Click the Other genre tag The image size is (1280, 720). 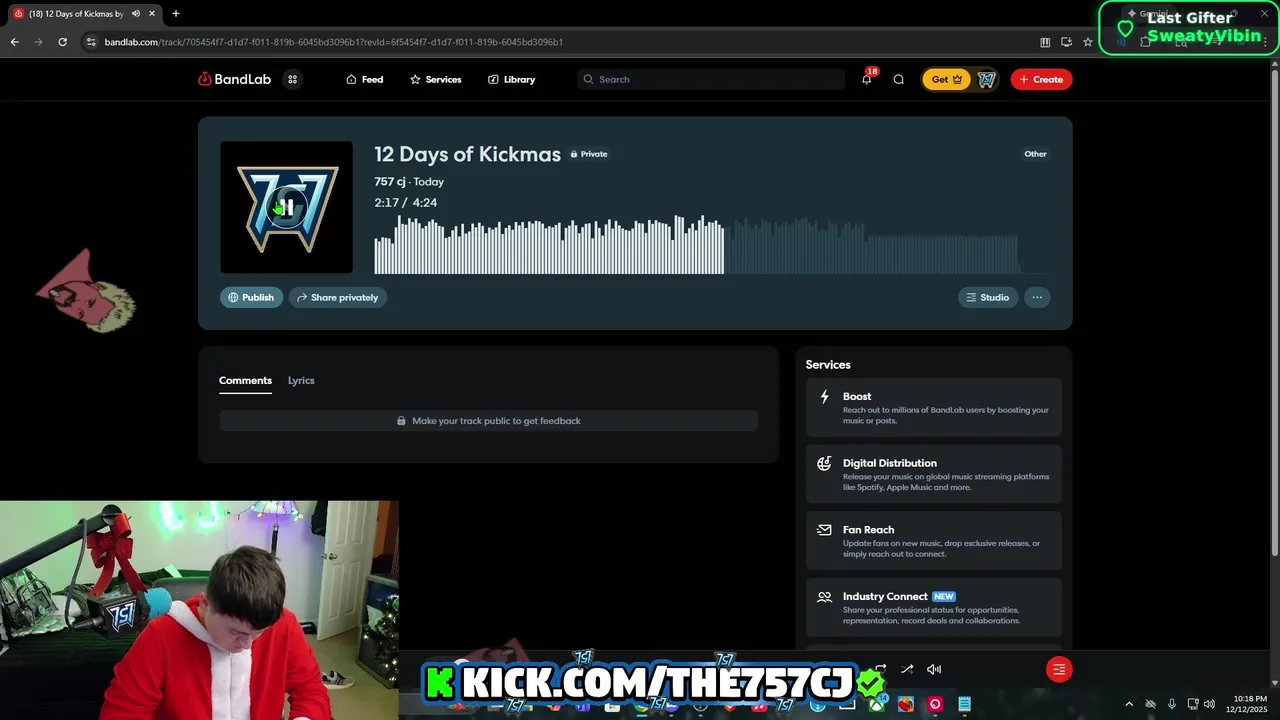coord(1035,154)
